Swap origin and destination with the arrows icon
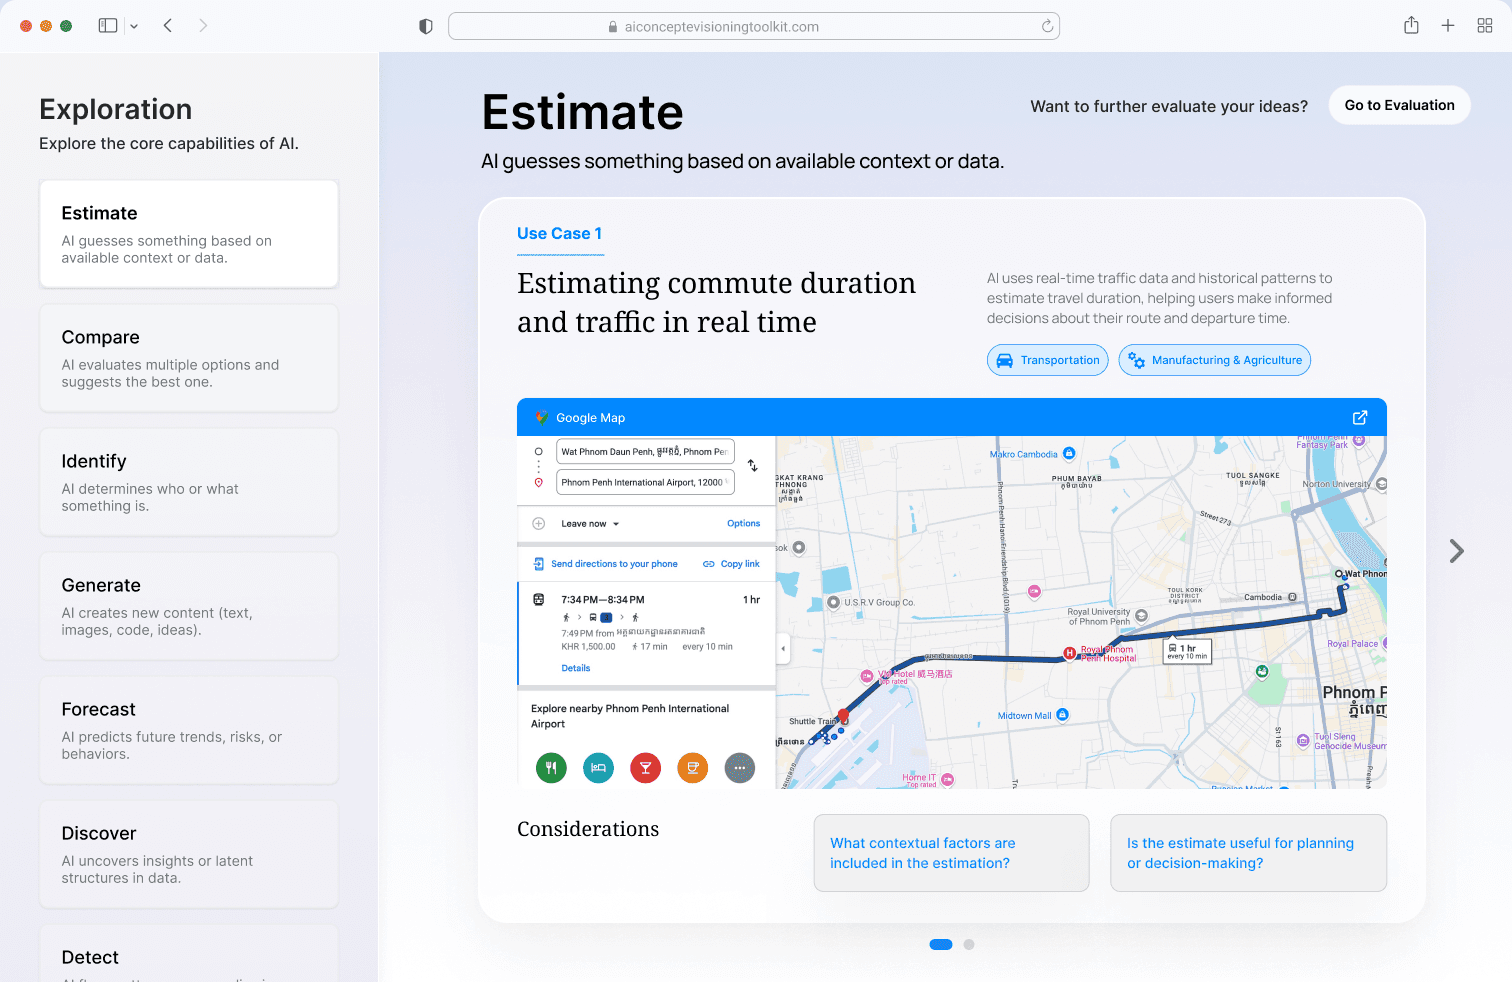 (x=753, y=466)
